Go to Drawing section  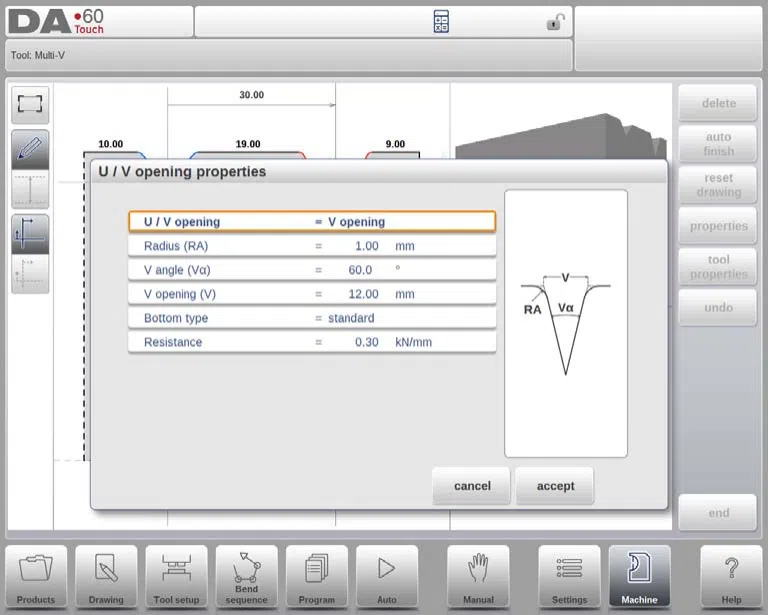(106, 577)
